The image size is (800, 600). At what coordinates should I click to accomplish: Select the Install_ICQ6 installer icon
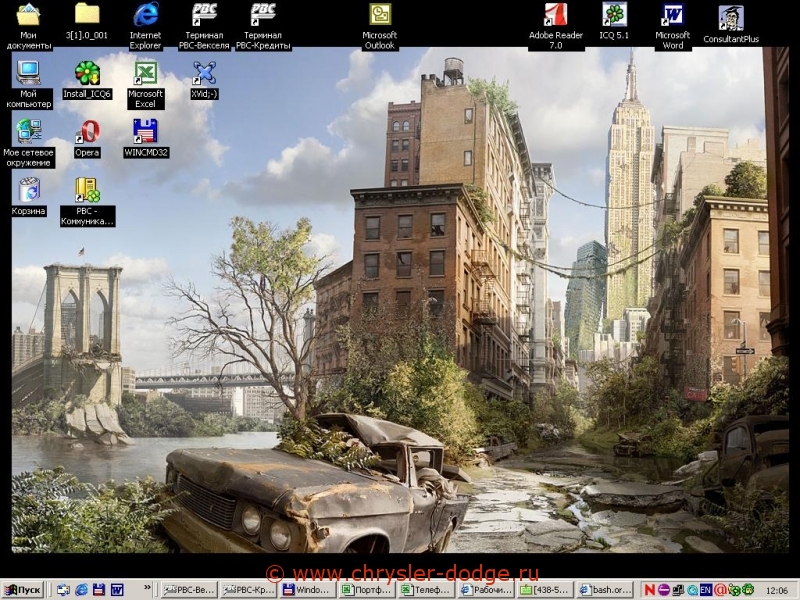click(87, 80)
